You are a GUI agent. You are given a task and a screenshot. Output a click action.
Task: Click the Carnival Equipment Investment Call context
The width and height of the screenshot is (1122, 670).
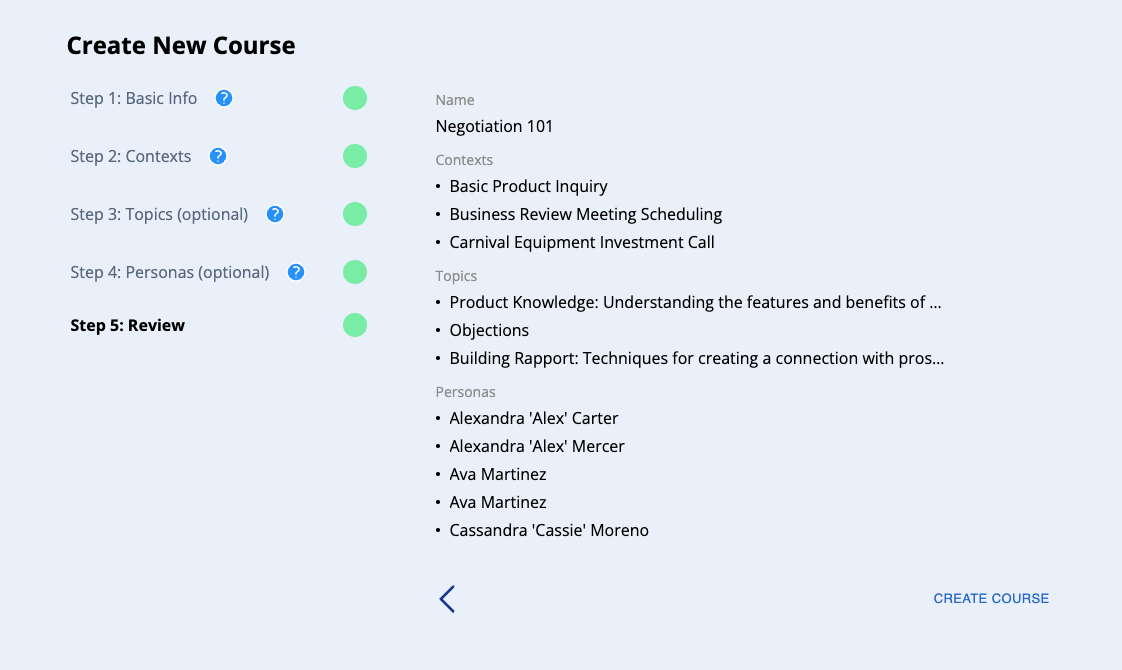pyautogui.click(x=582, y=242)
